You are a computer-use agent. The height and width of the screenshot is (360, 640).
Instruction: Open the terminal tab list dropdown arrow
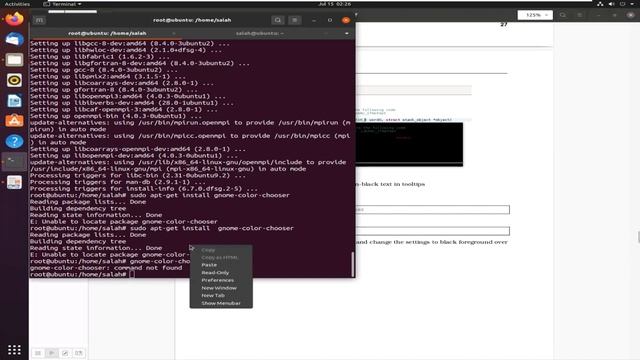[x=347, y=33]
